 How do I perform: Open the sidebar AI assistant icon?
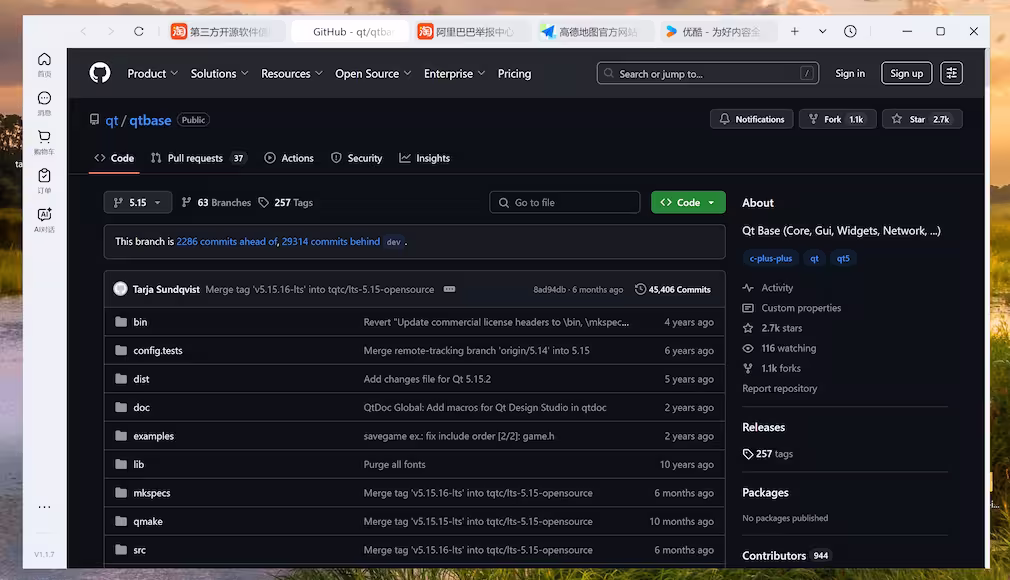[44, 214]
